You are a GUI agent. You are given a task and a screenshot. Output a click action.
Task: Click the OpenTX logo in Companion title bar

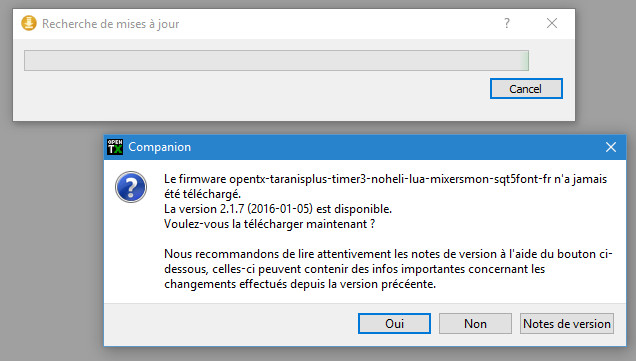pyautogui.click(x=115, y=147)
